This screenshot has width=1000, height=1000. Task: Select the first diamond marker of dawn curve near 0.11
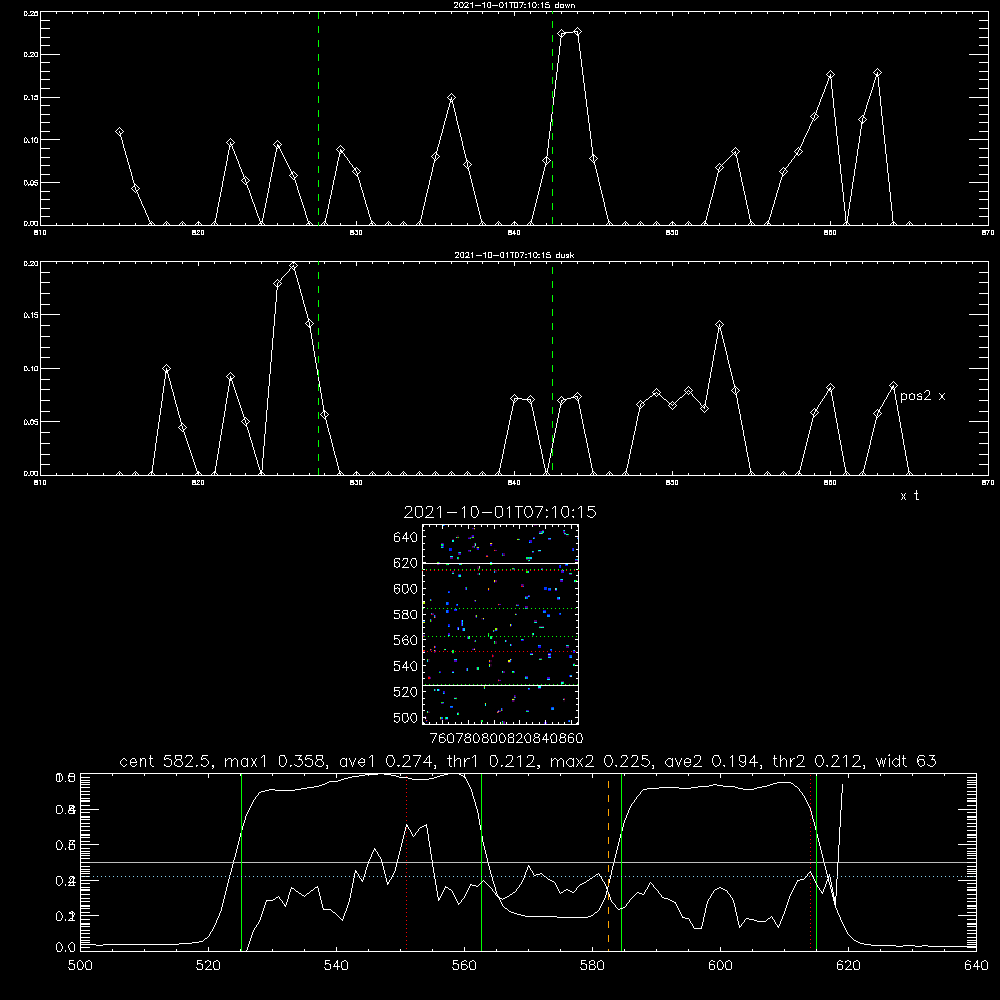coord(119,131)
